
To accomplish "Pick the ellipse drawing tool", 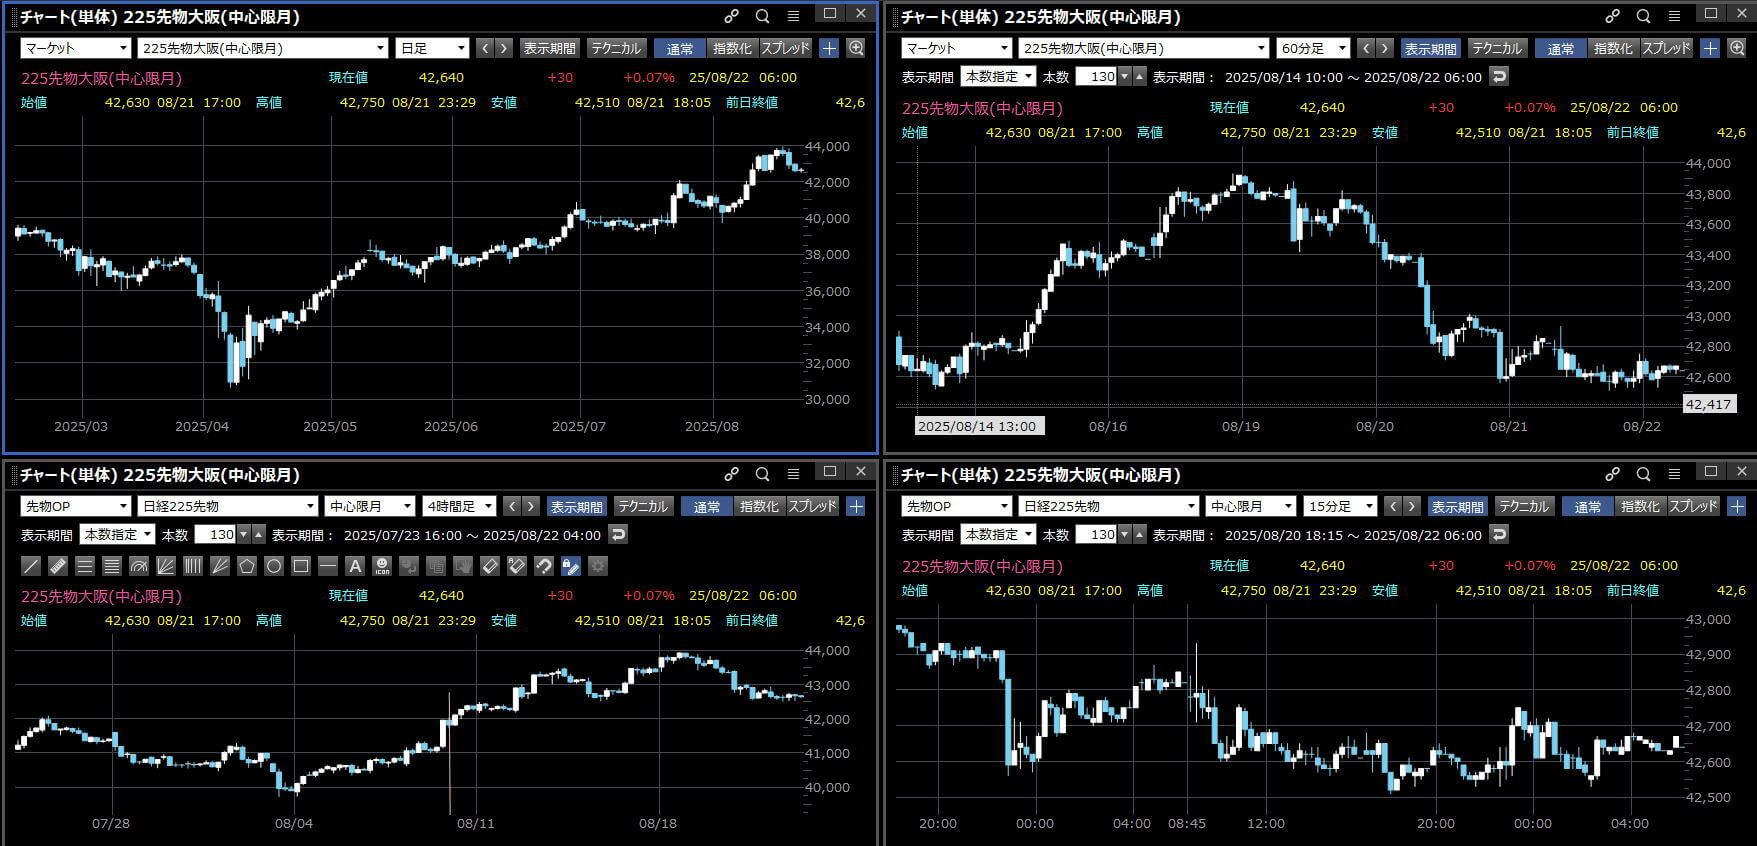I will point(273,566).
